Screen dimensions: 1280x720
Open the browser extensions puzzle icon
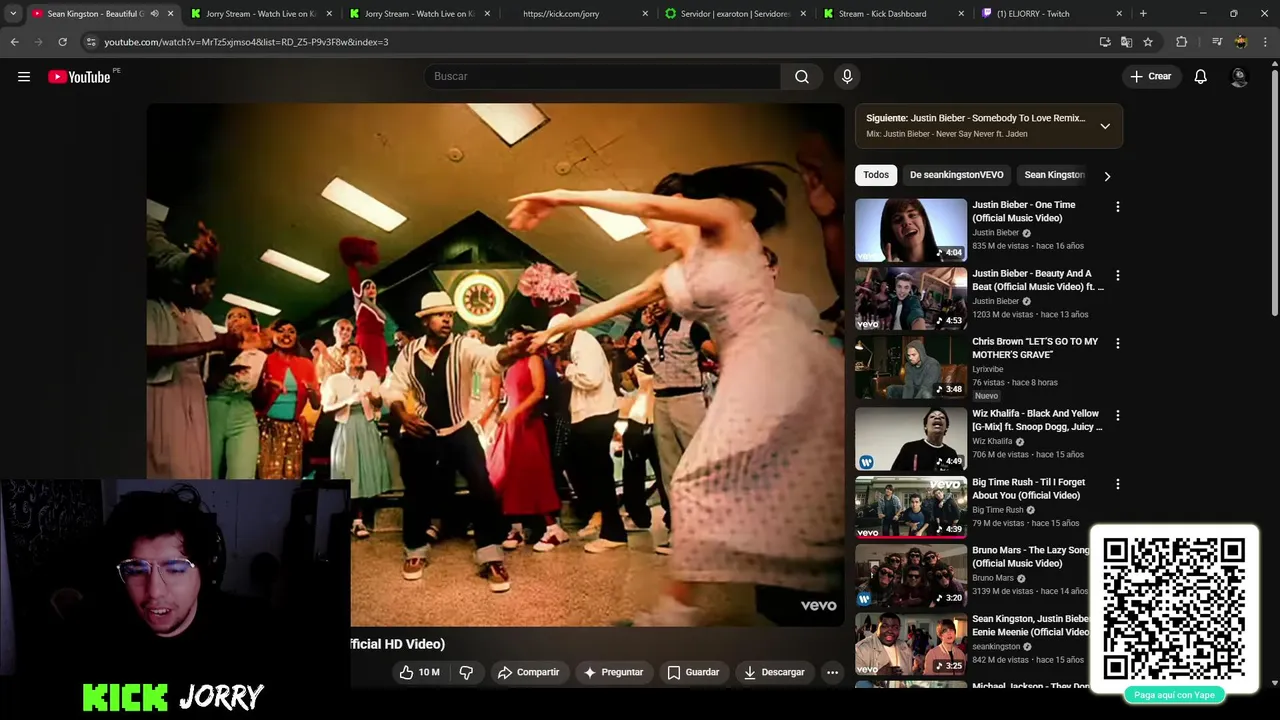tap(1182, 42)
